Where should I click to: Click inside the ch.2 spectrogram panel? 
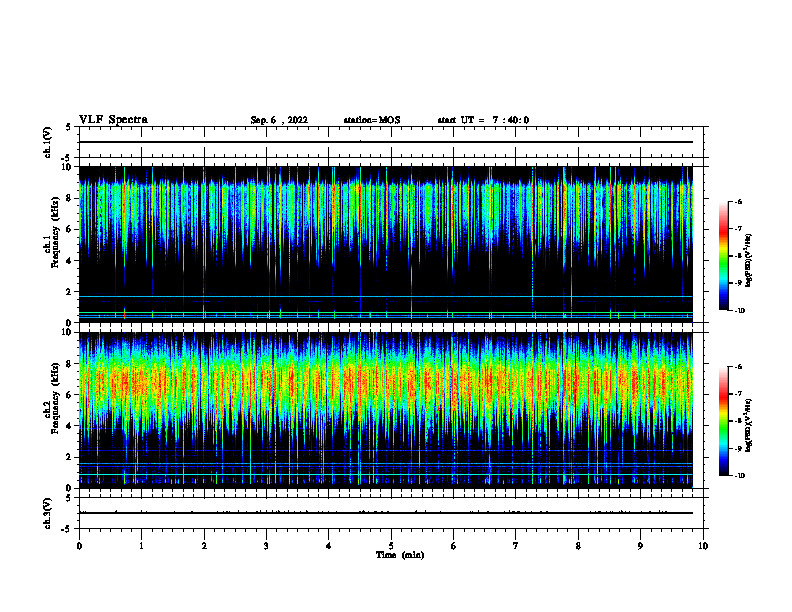coord(386,410)
